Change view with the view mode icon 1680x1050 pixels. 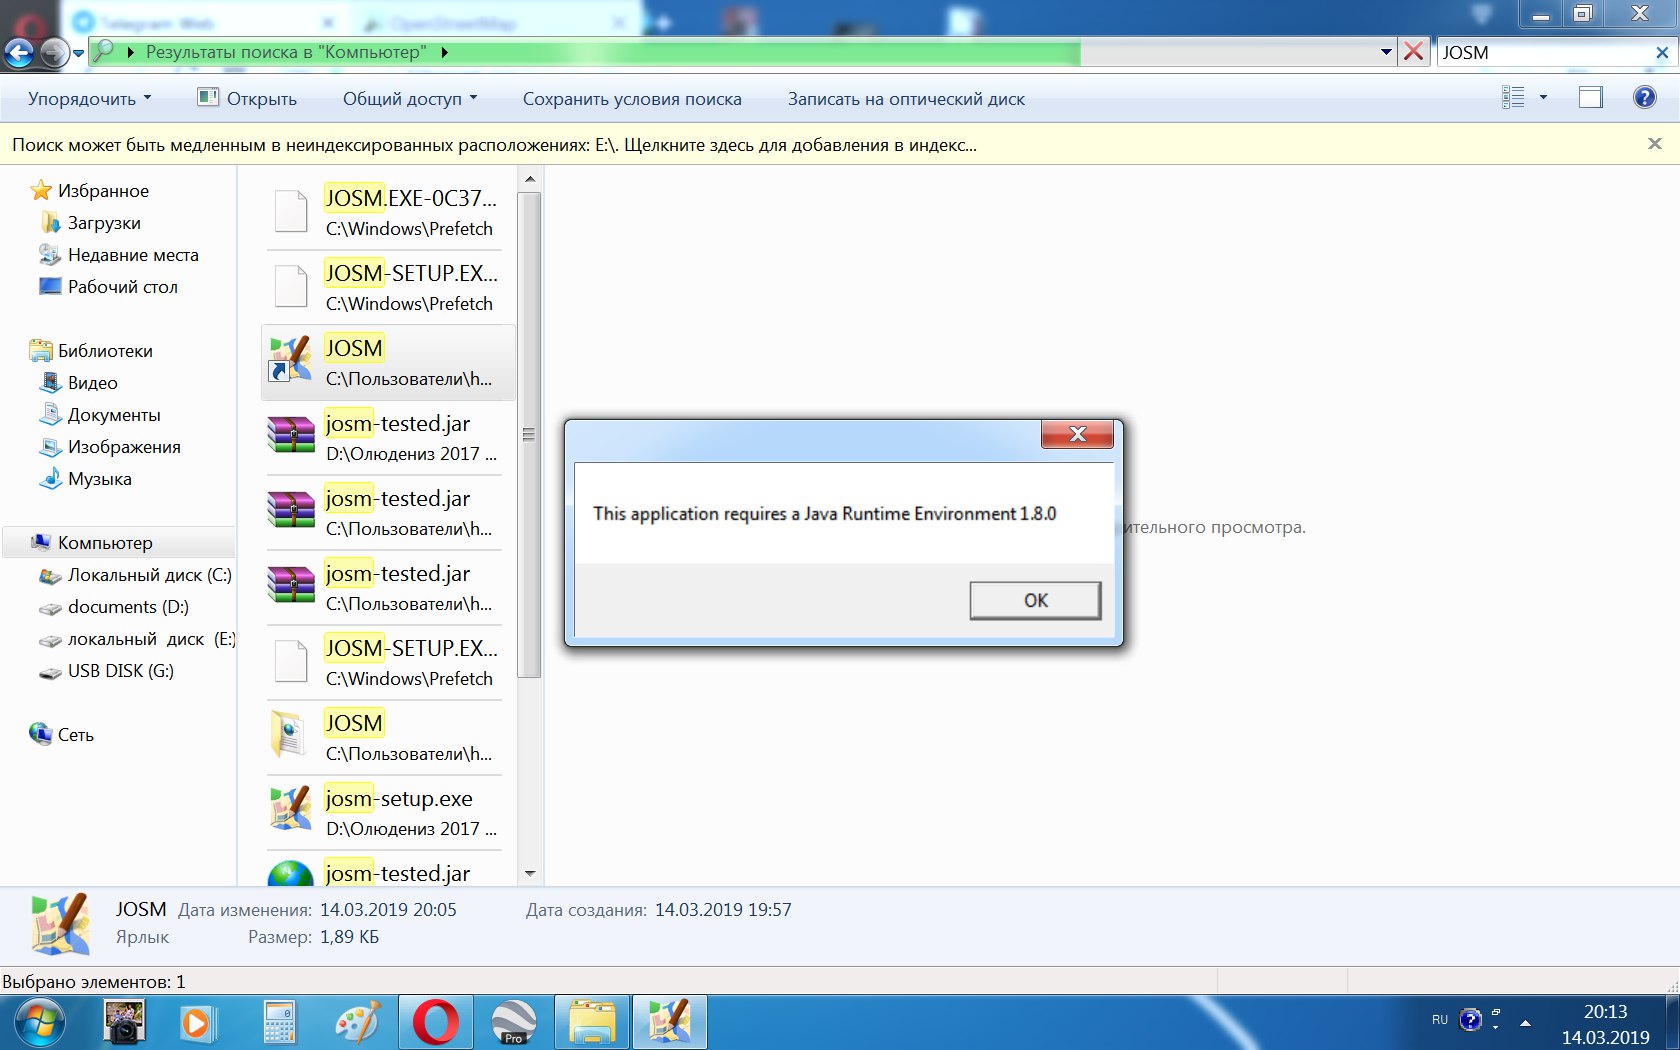[x=1513, y=97]
